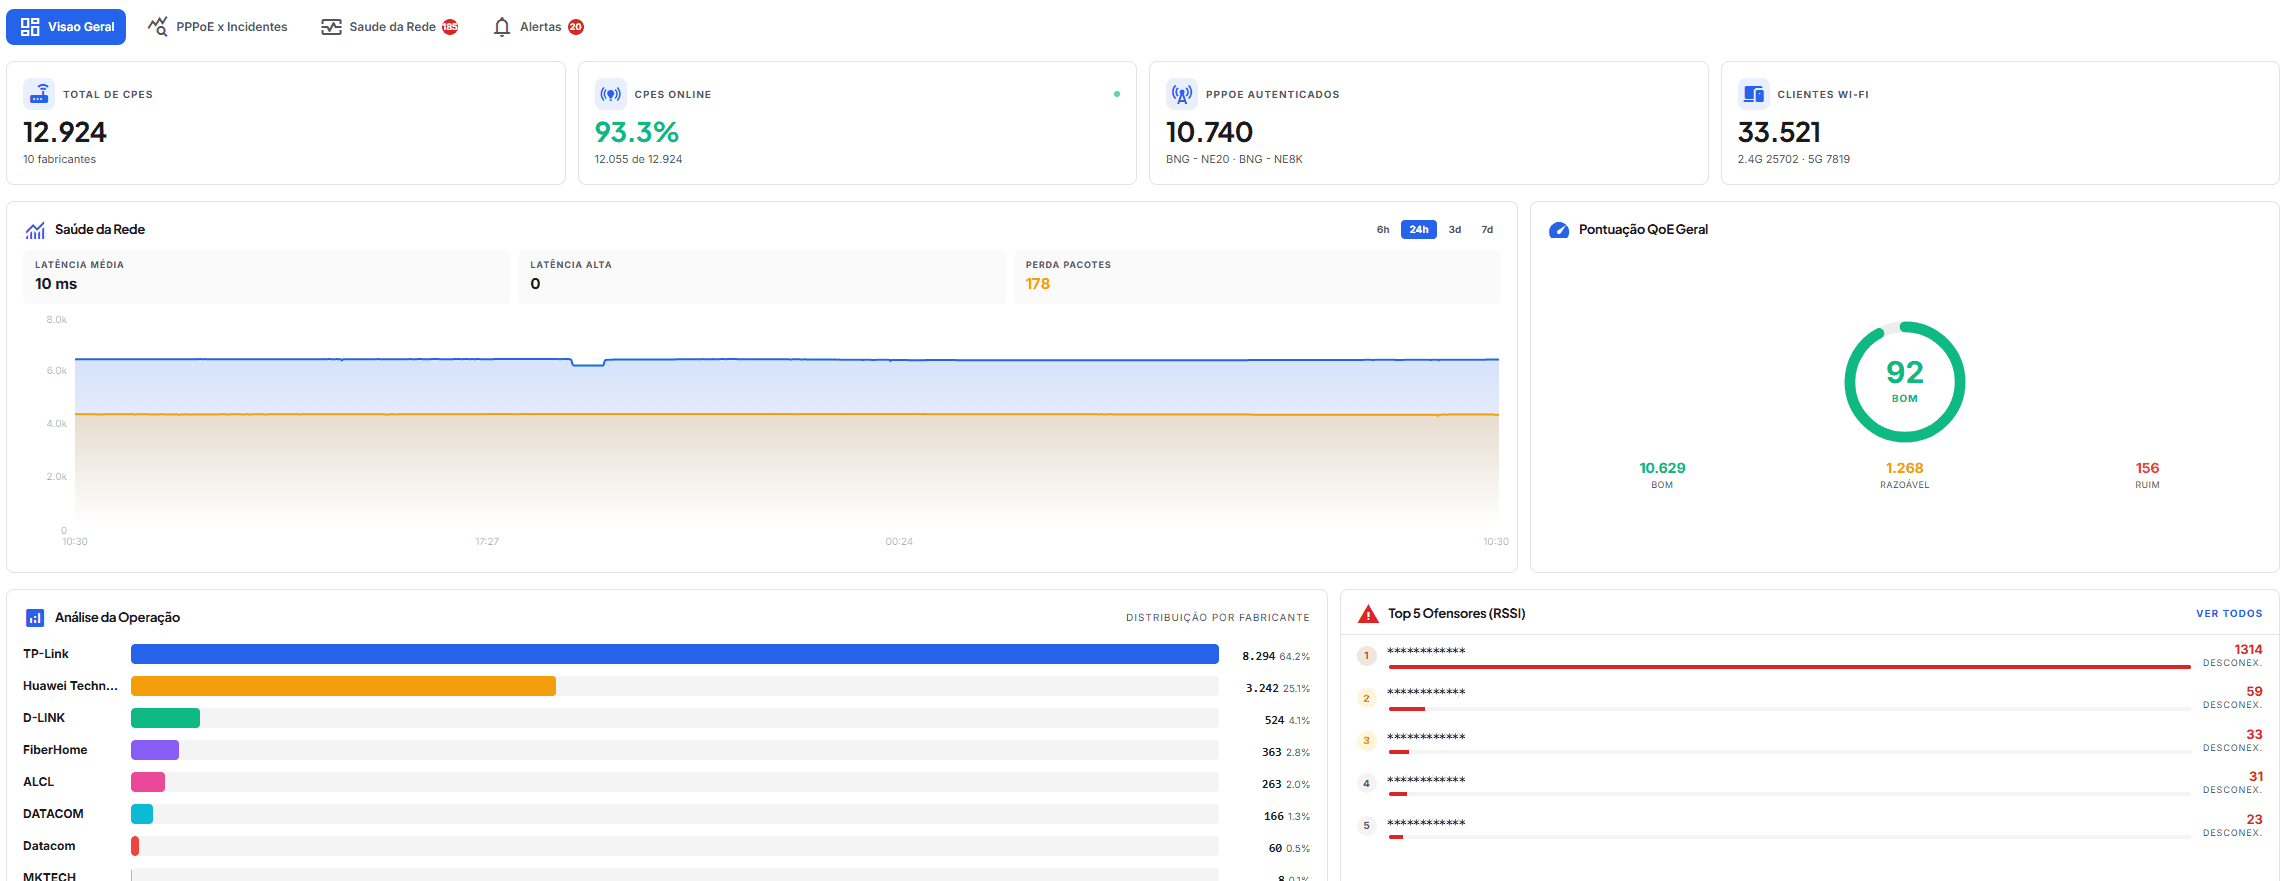Select the 24h time range

click(1419, 230)
